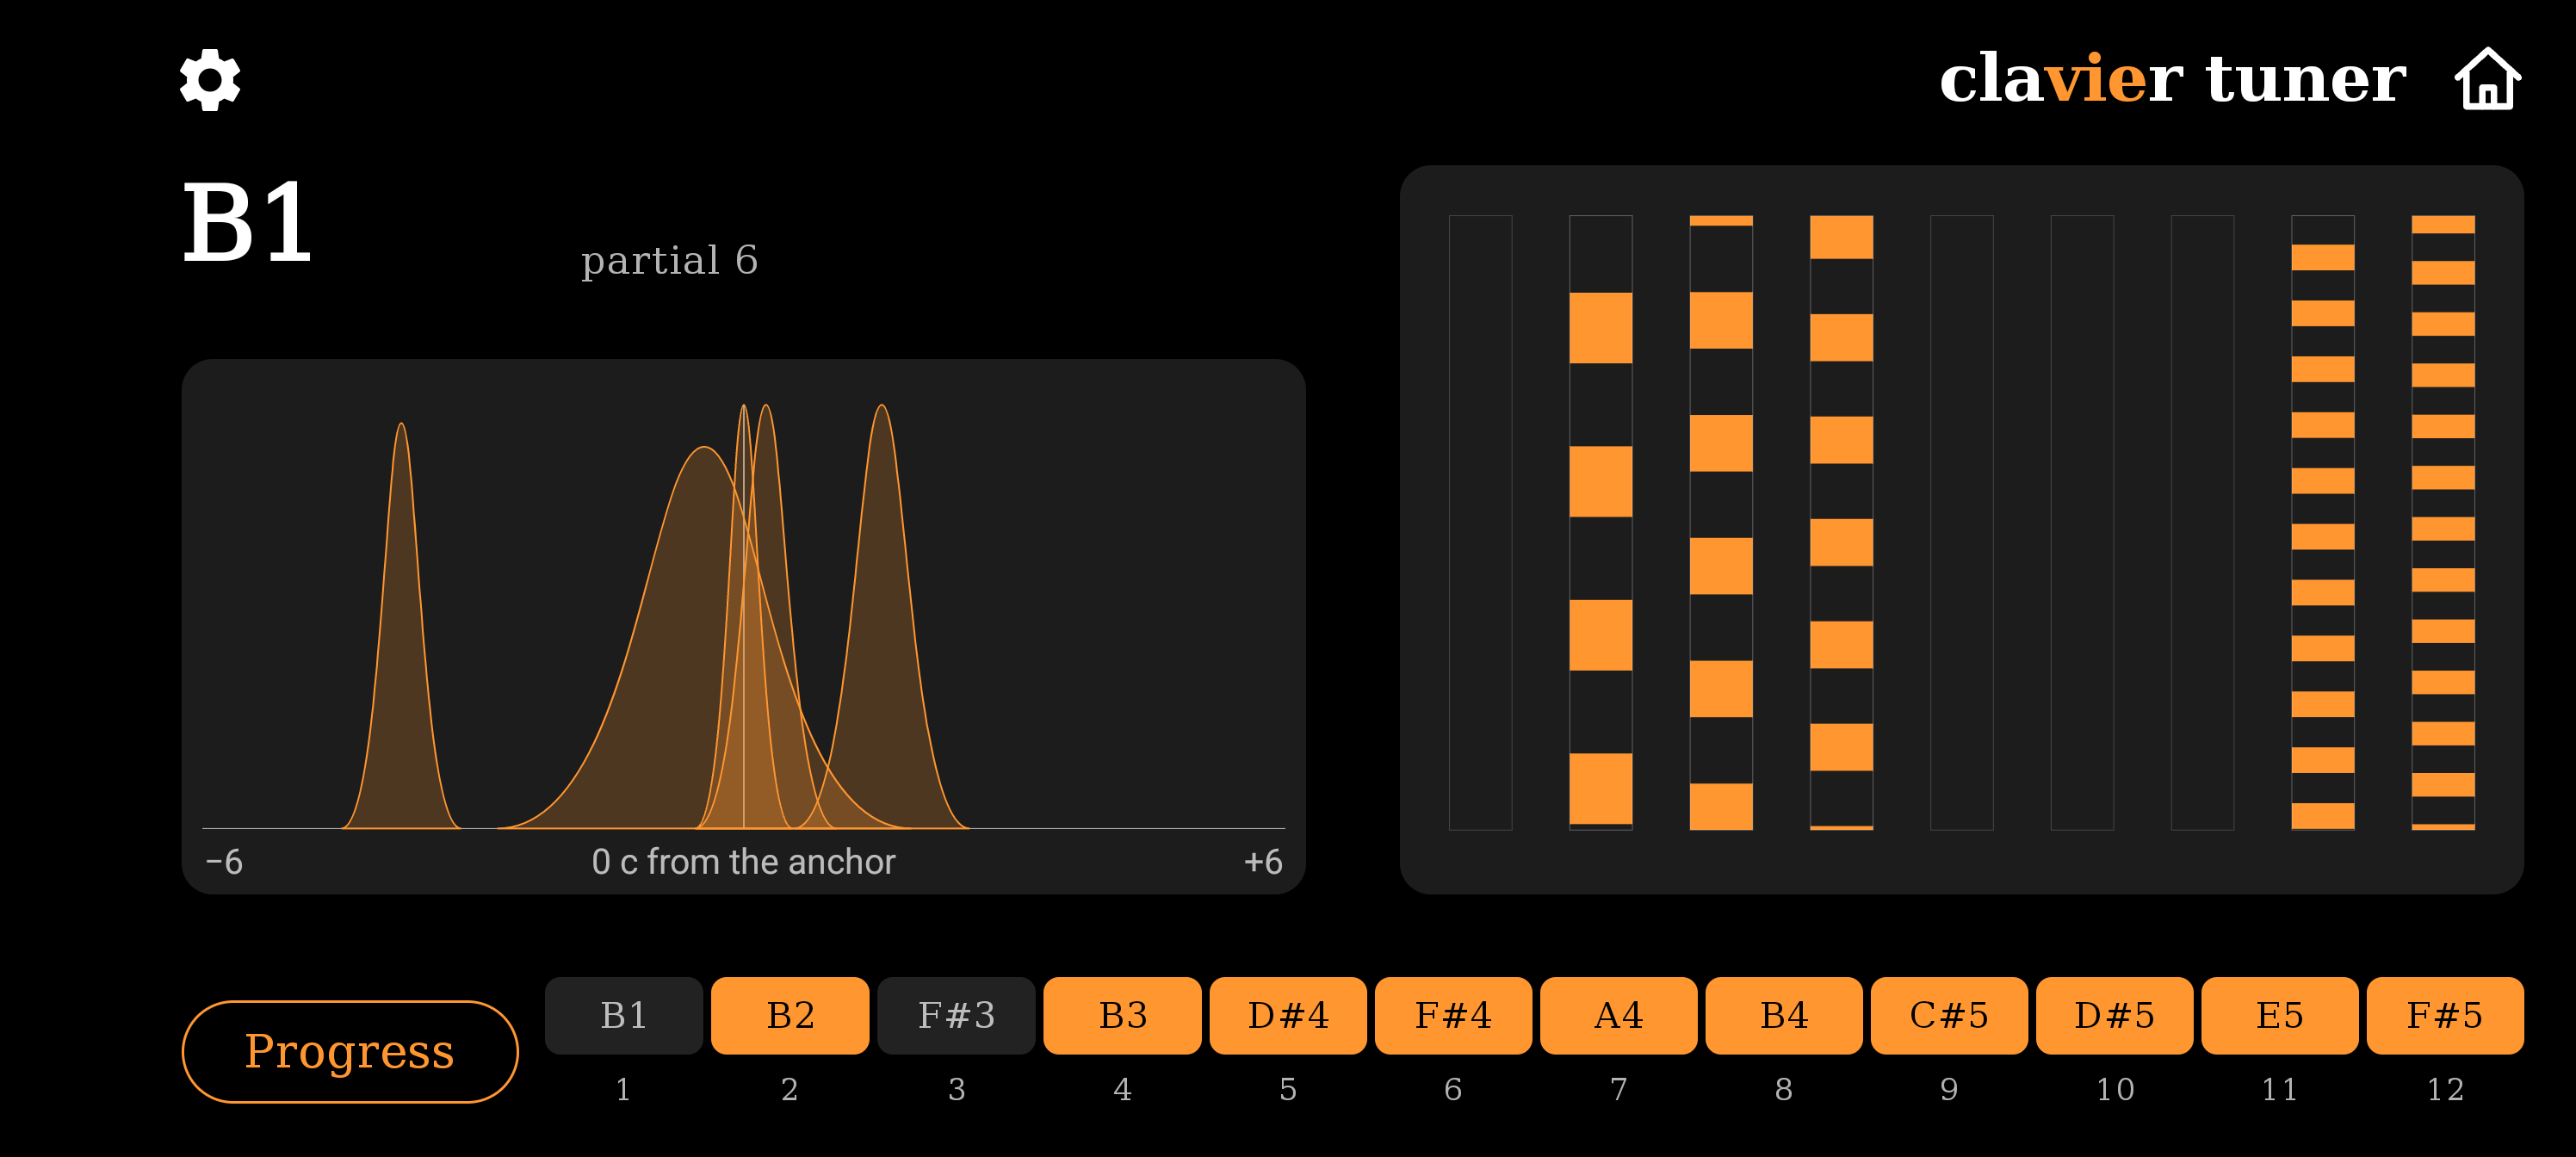Screen dimensions: 2576x1157
Task: Select the F#5 note button
Action: [2445, 1015]
